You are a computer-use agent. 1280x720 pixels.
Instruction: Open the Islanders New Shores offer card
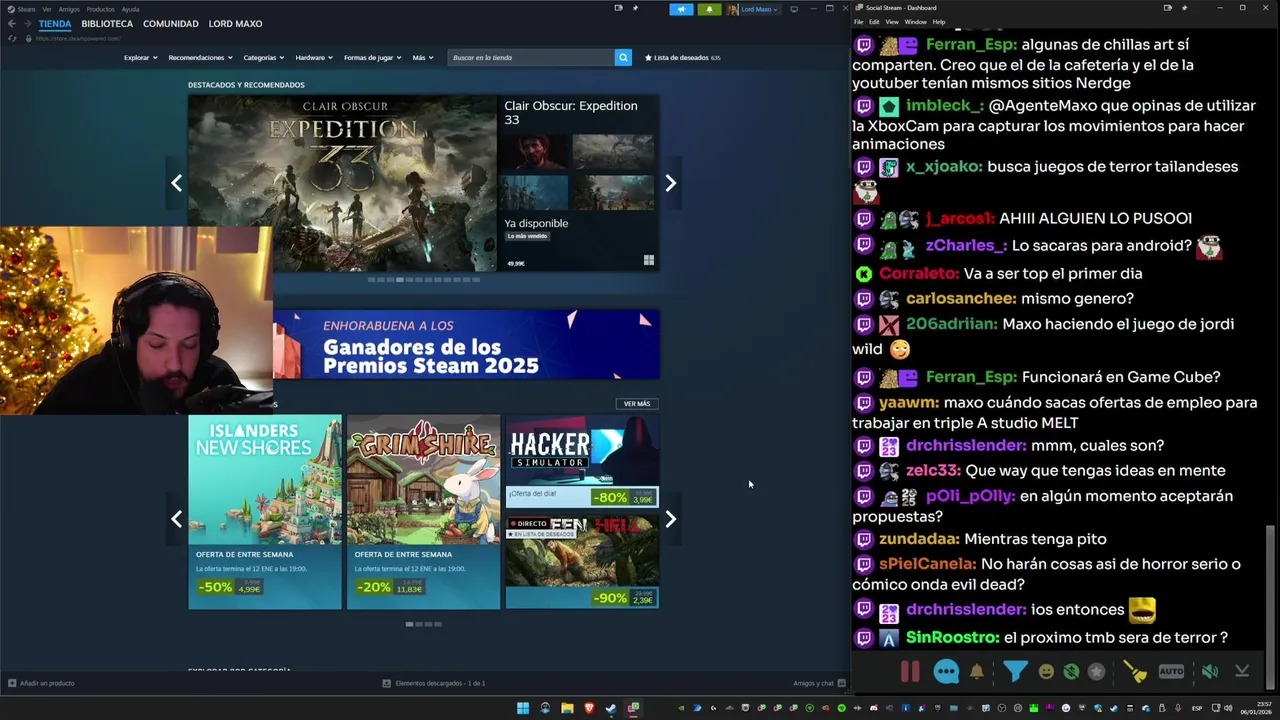[265, 512]
